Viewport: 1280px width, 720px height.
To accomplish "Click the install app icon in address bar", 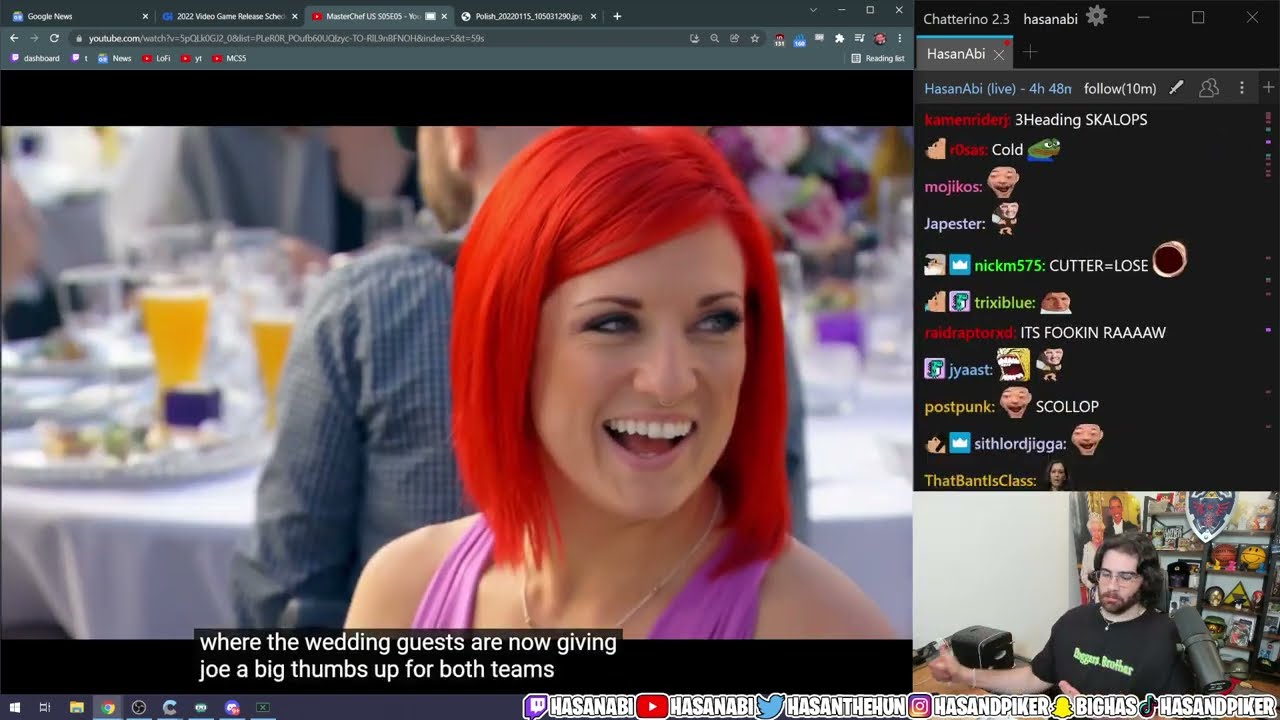I will click(694, 38).
